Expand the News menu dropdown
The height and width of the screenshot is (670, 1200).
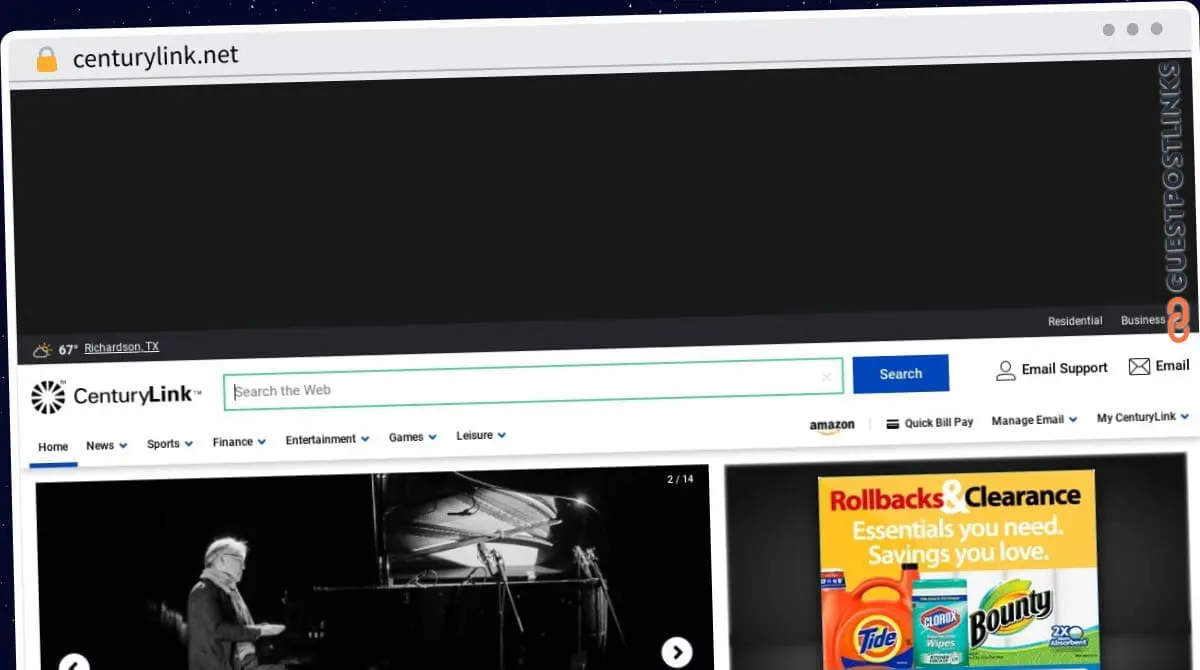click(x=106, y=446)
